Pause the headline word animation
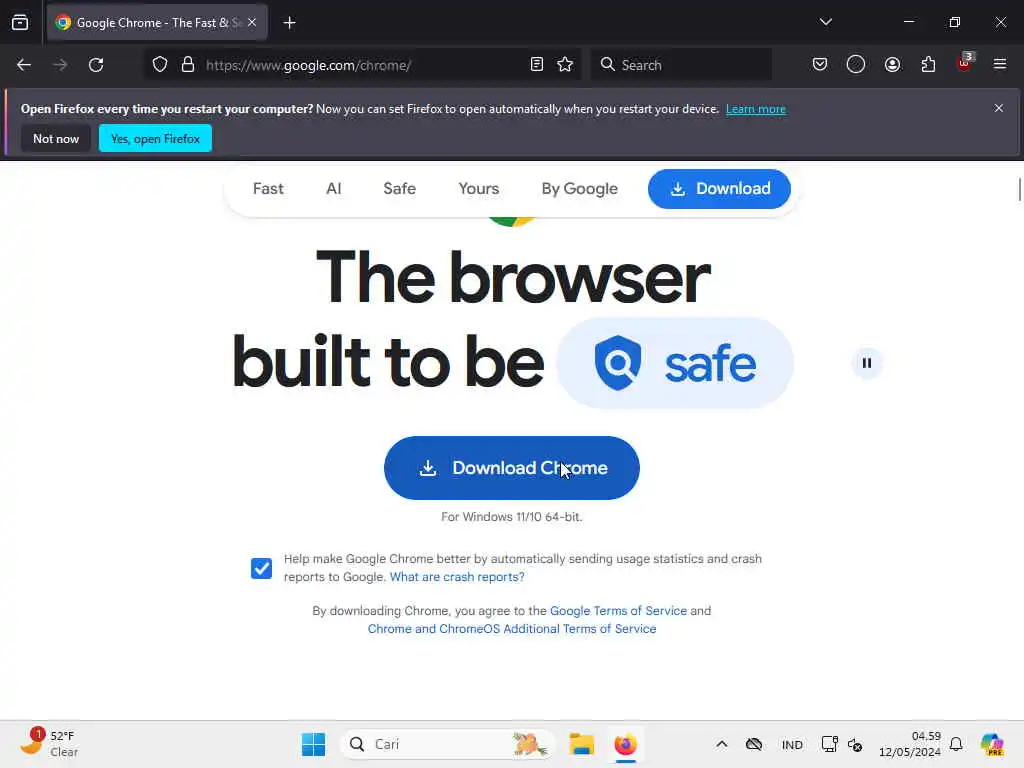The height and width of the screenshot is (768, 1024). tap(867, 363)
